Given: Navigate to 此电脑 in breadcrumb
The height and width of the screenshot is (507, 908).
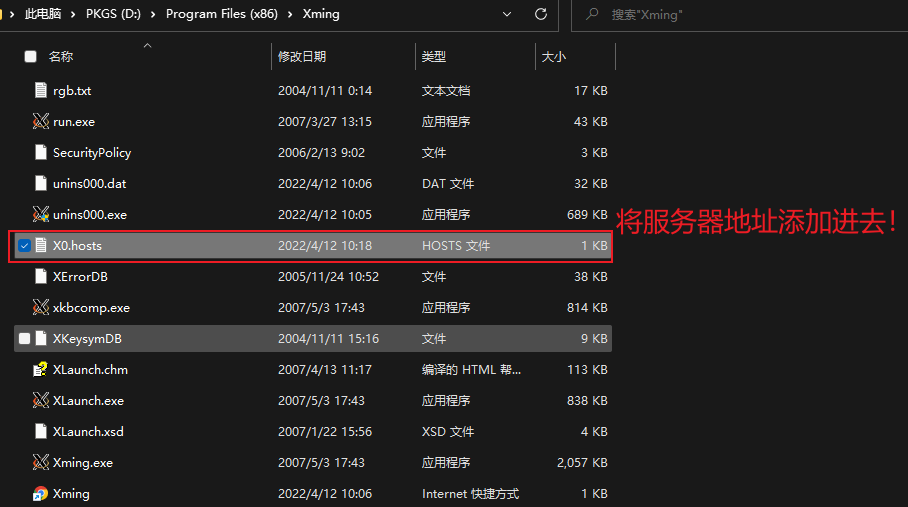Looking at the screenshot, I should coord(43,14).
